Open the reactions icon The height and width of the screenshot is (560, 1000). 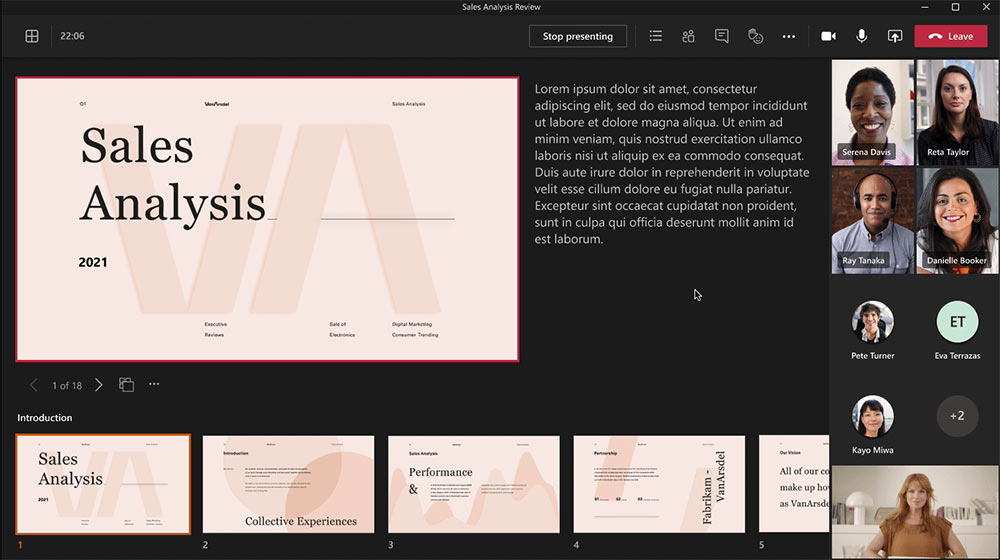pyautogui.click(x=756, y=36)
